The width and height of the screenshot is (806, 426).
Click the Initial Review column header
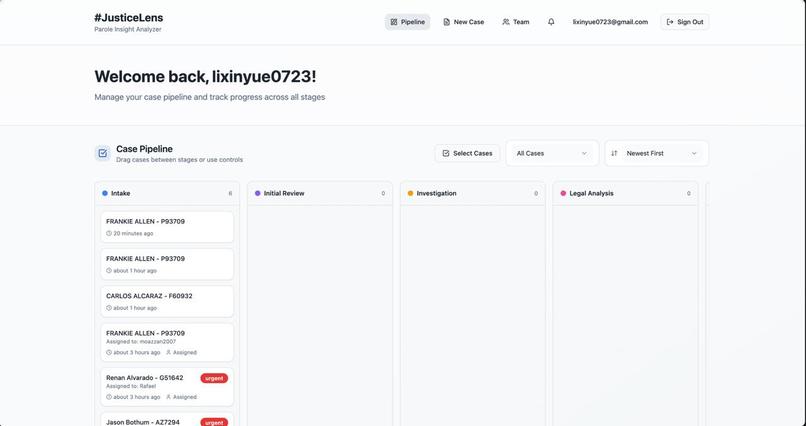click(x=320, y=193)
